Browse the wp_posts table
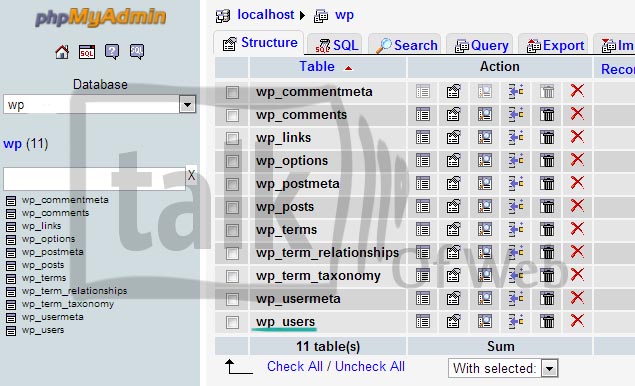The width and height of the screenshot is (635, 386). [422, 207]
